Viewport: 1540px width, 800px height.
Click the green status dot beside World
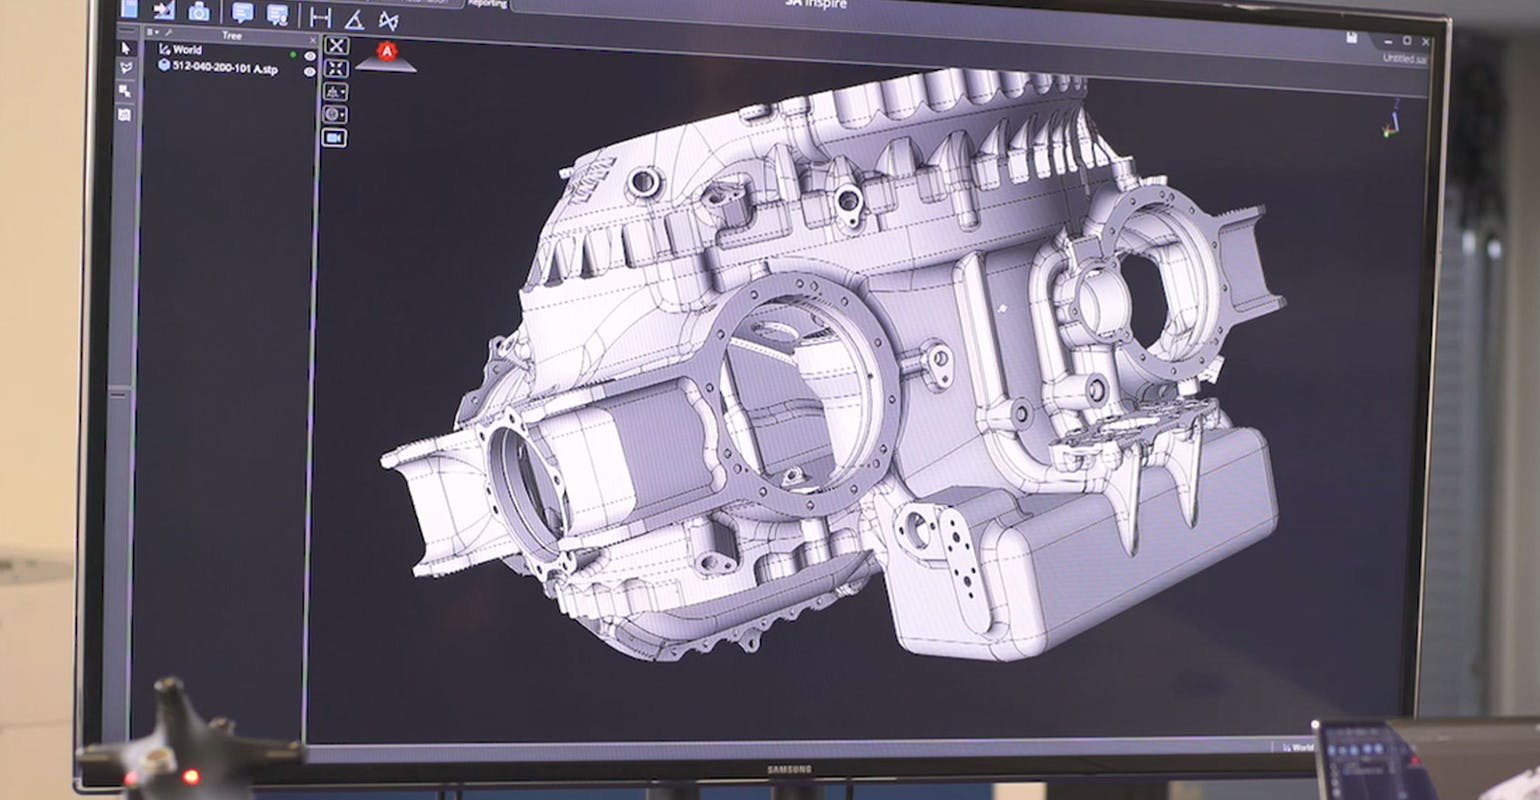coord(293,55)
